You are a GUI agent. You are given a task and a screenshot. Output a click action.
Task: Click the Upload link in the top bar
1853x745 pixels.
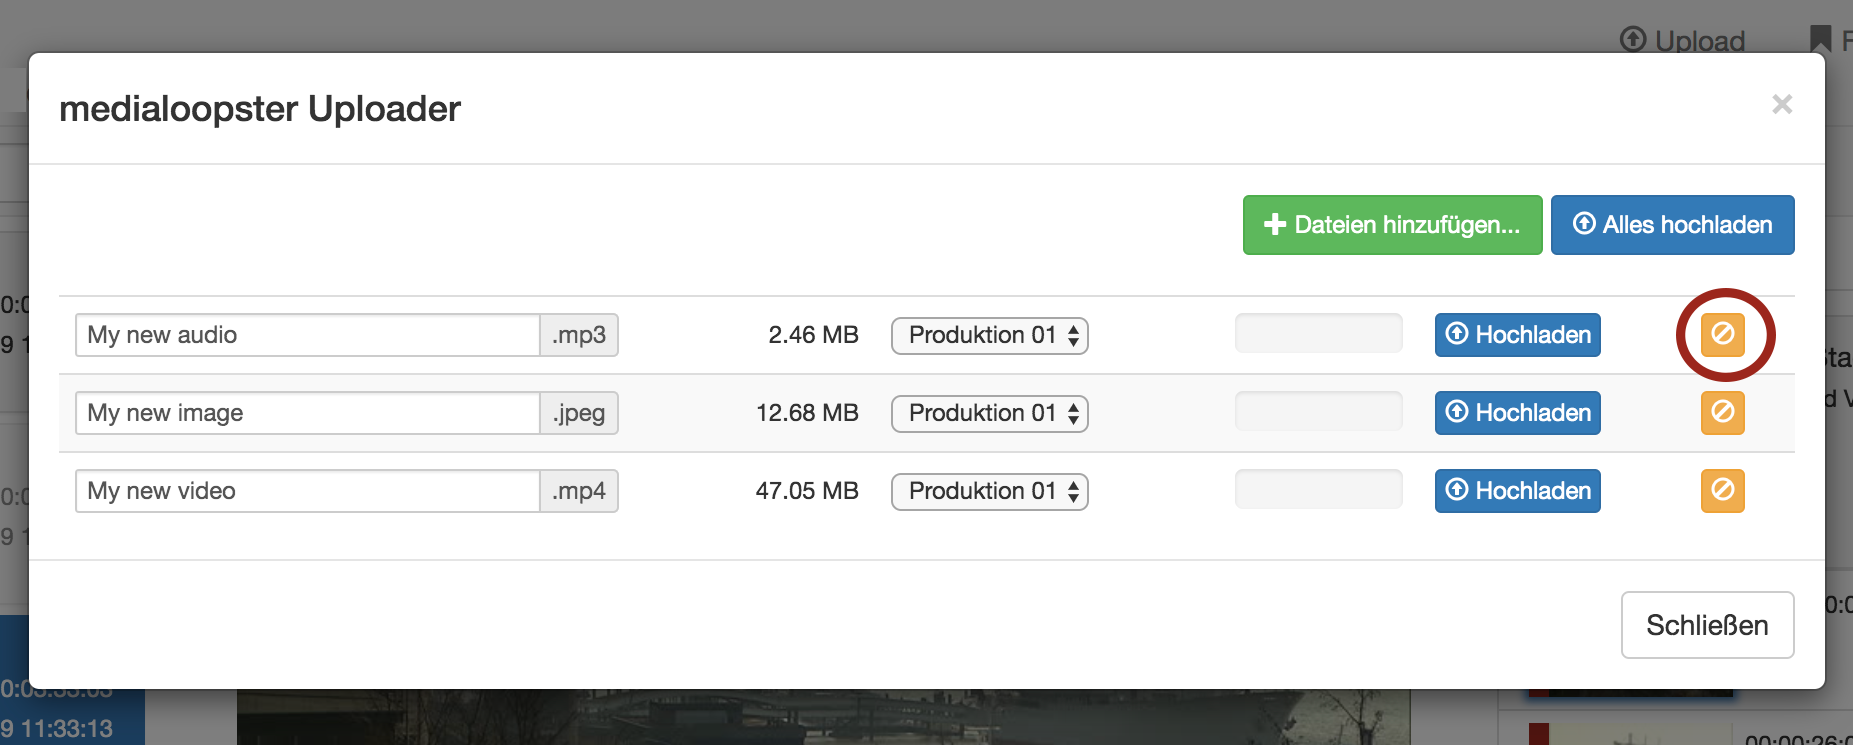[x=1683, y=40]
